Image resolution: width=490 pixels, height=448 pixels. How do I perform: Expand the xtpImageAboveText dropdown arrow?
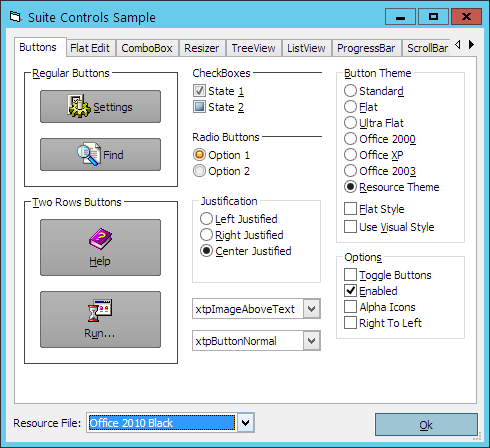point(312,309)
